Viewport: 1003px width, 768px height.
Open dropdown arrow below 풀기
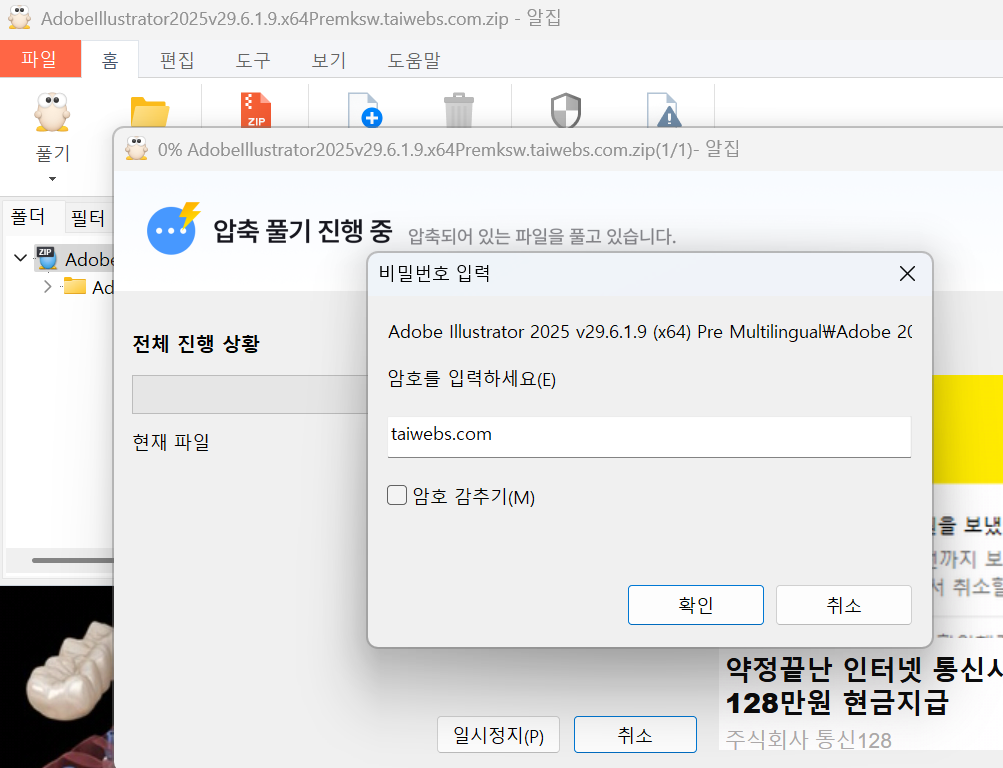(52, 179)
